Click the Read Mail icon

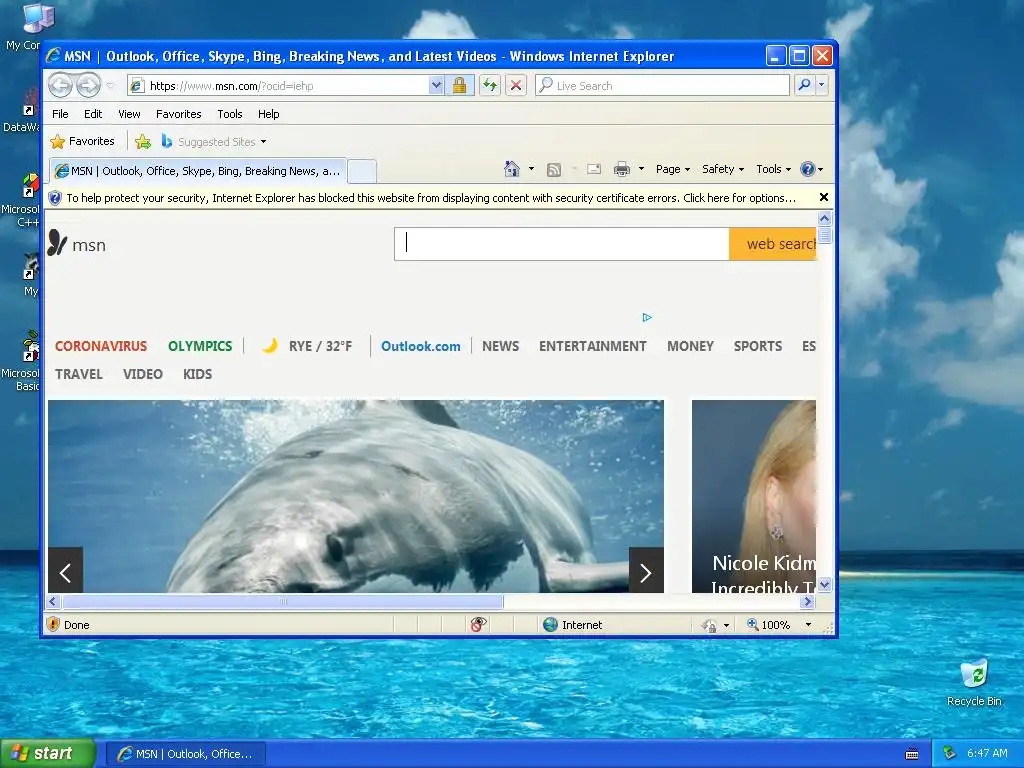594,170
